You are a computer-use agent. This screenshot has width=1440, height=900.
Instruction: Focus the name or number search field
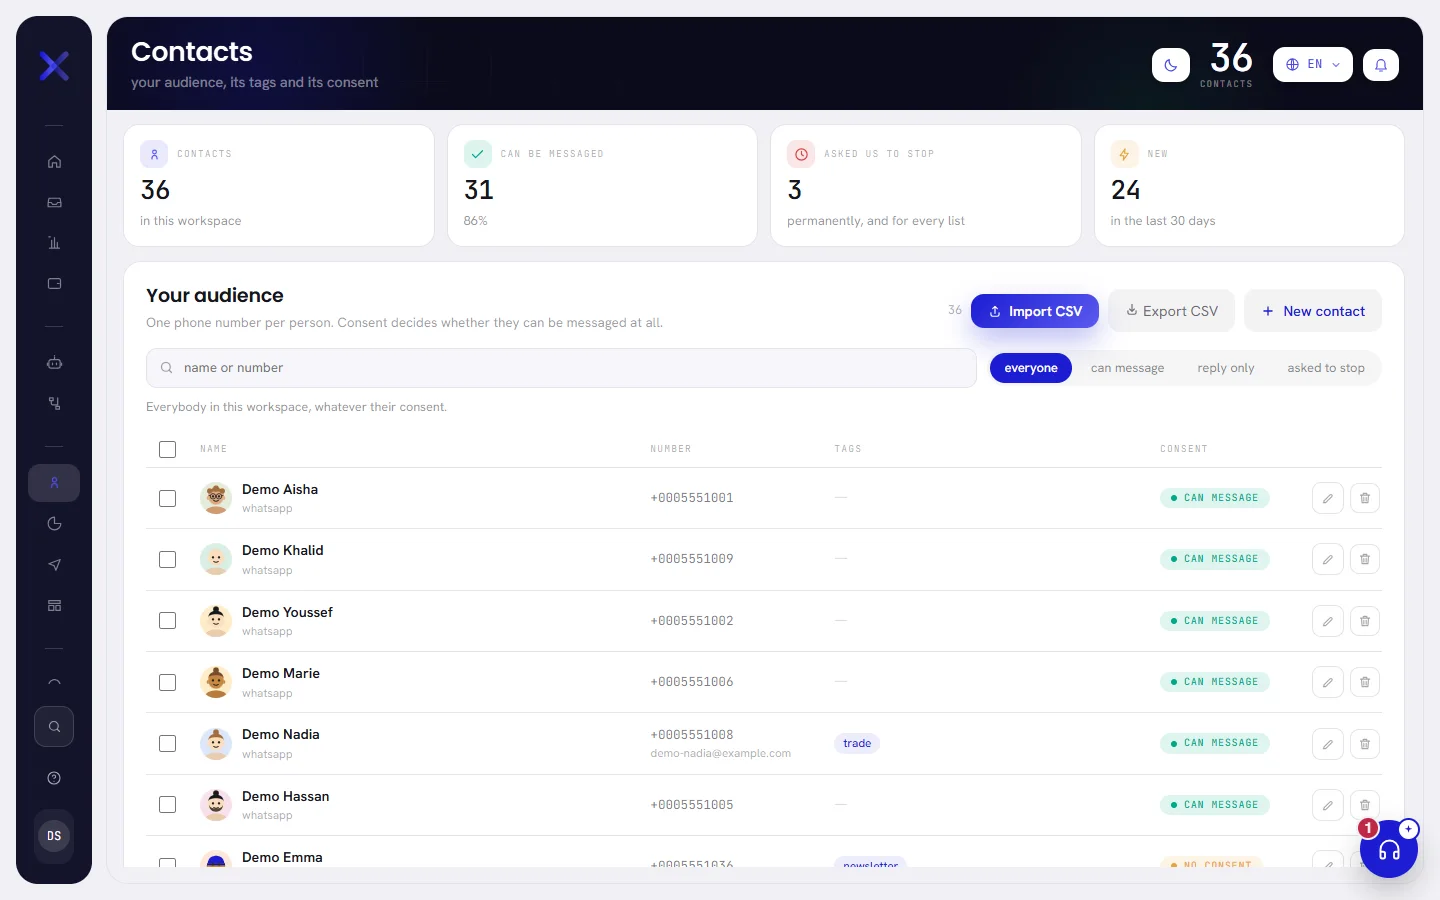561,368
